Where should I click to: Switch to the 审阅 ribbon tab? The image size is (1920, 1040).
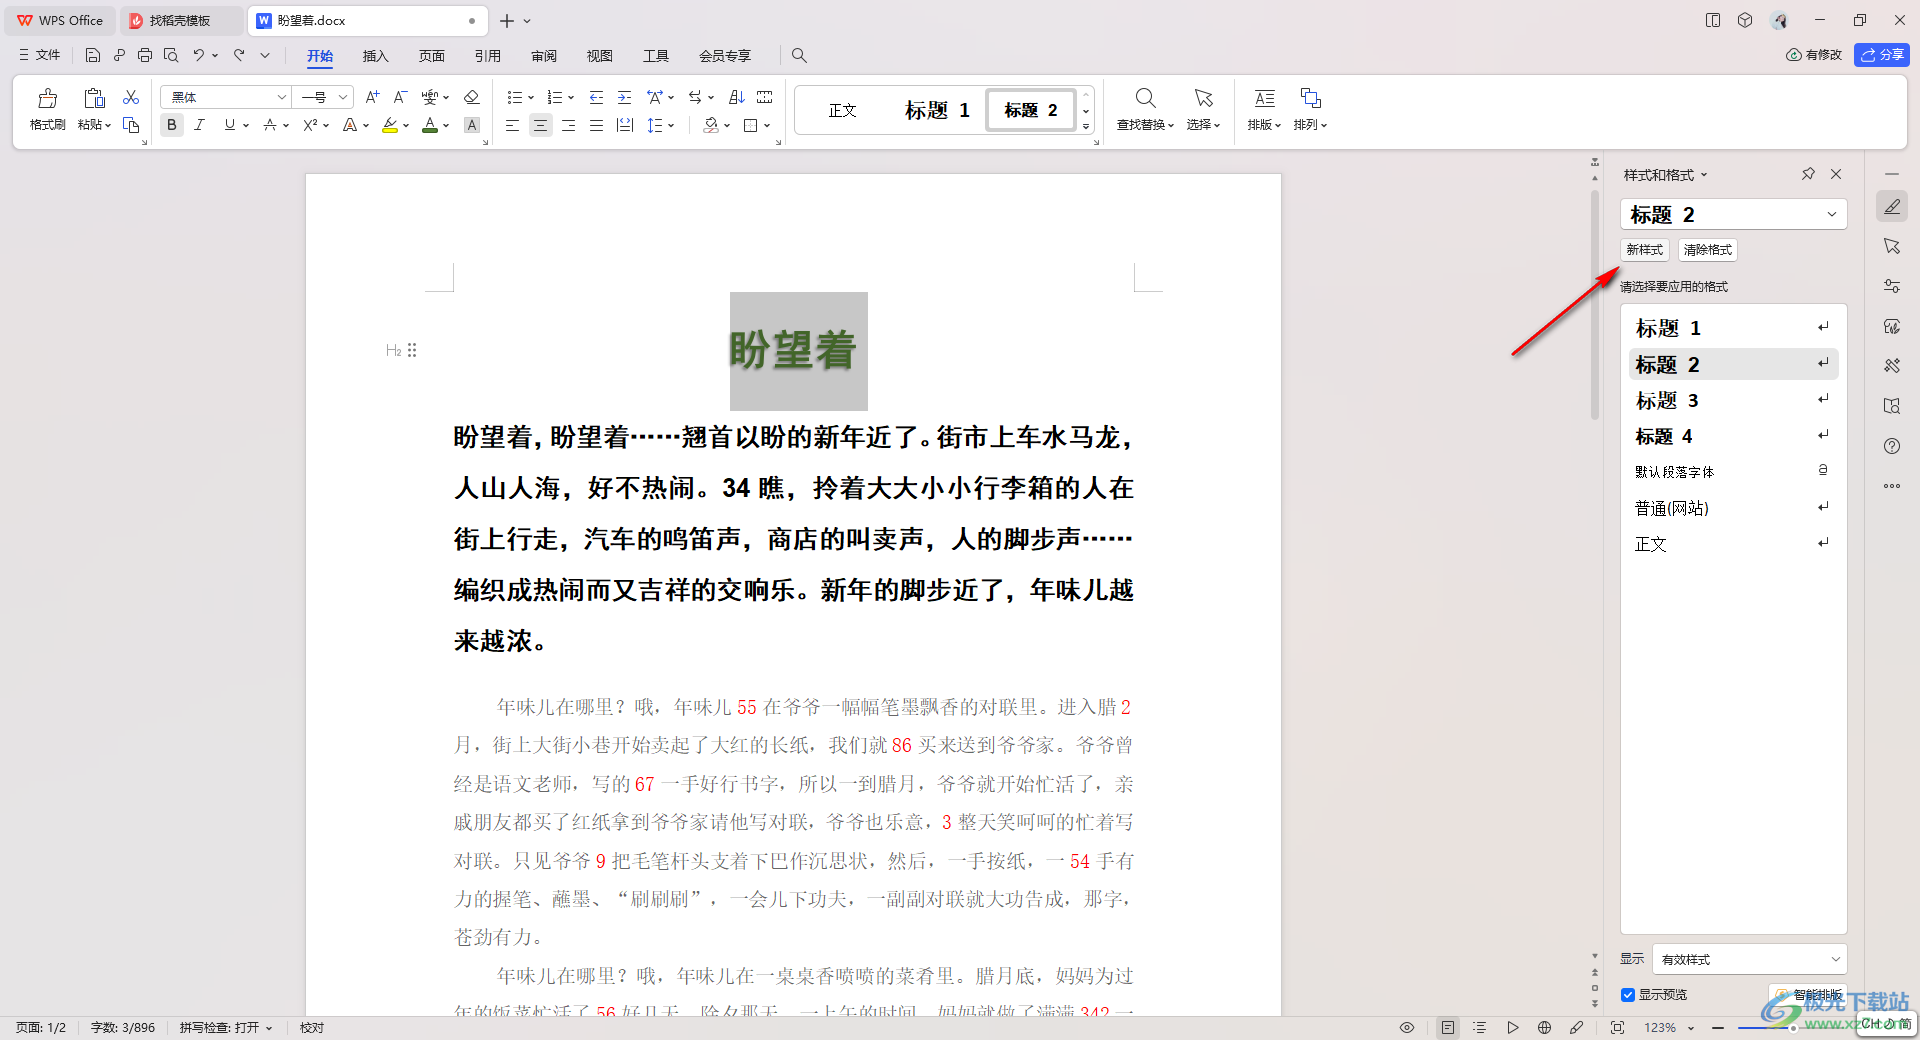[544, 56]
